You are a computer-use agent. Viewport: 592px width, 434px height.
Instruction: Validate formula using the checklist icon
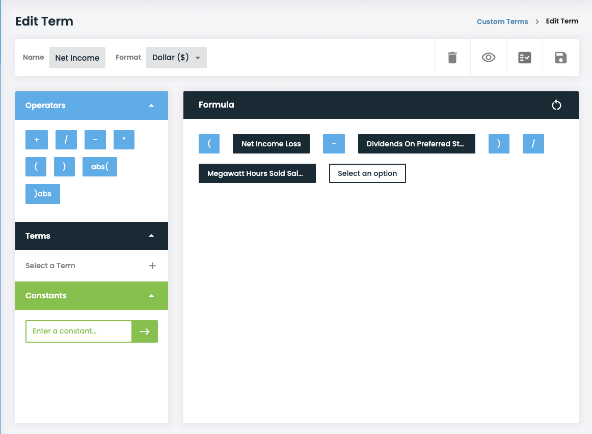[524, 58]
